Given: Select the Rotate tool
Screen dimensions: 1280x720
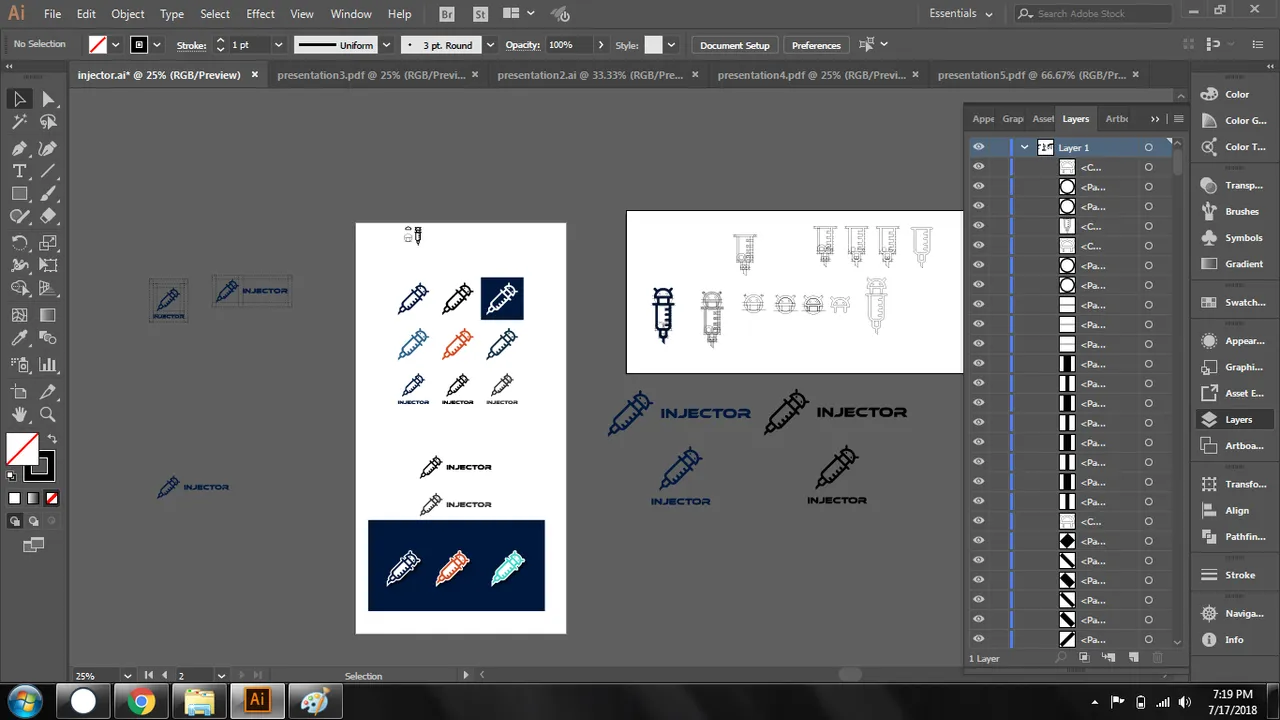Looking at the screenshot, I should (x=19, y=243).
